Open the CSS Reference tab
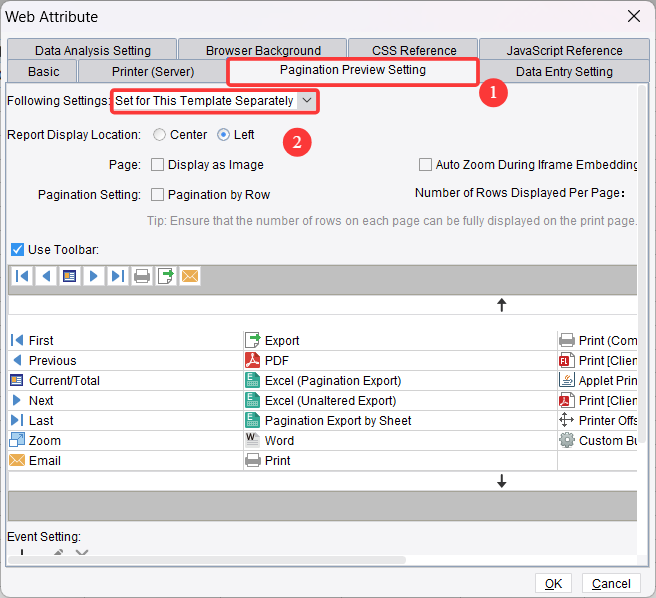 (x=414, y=50)
